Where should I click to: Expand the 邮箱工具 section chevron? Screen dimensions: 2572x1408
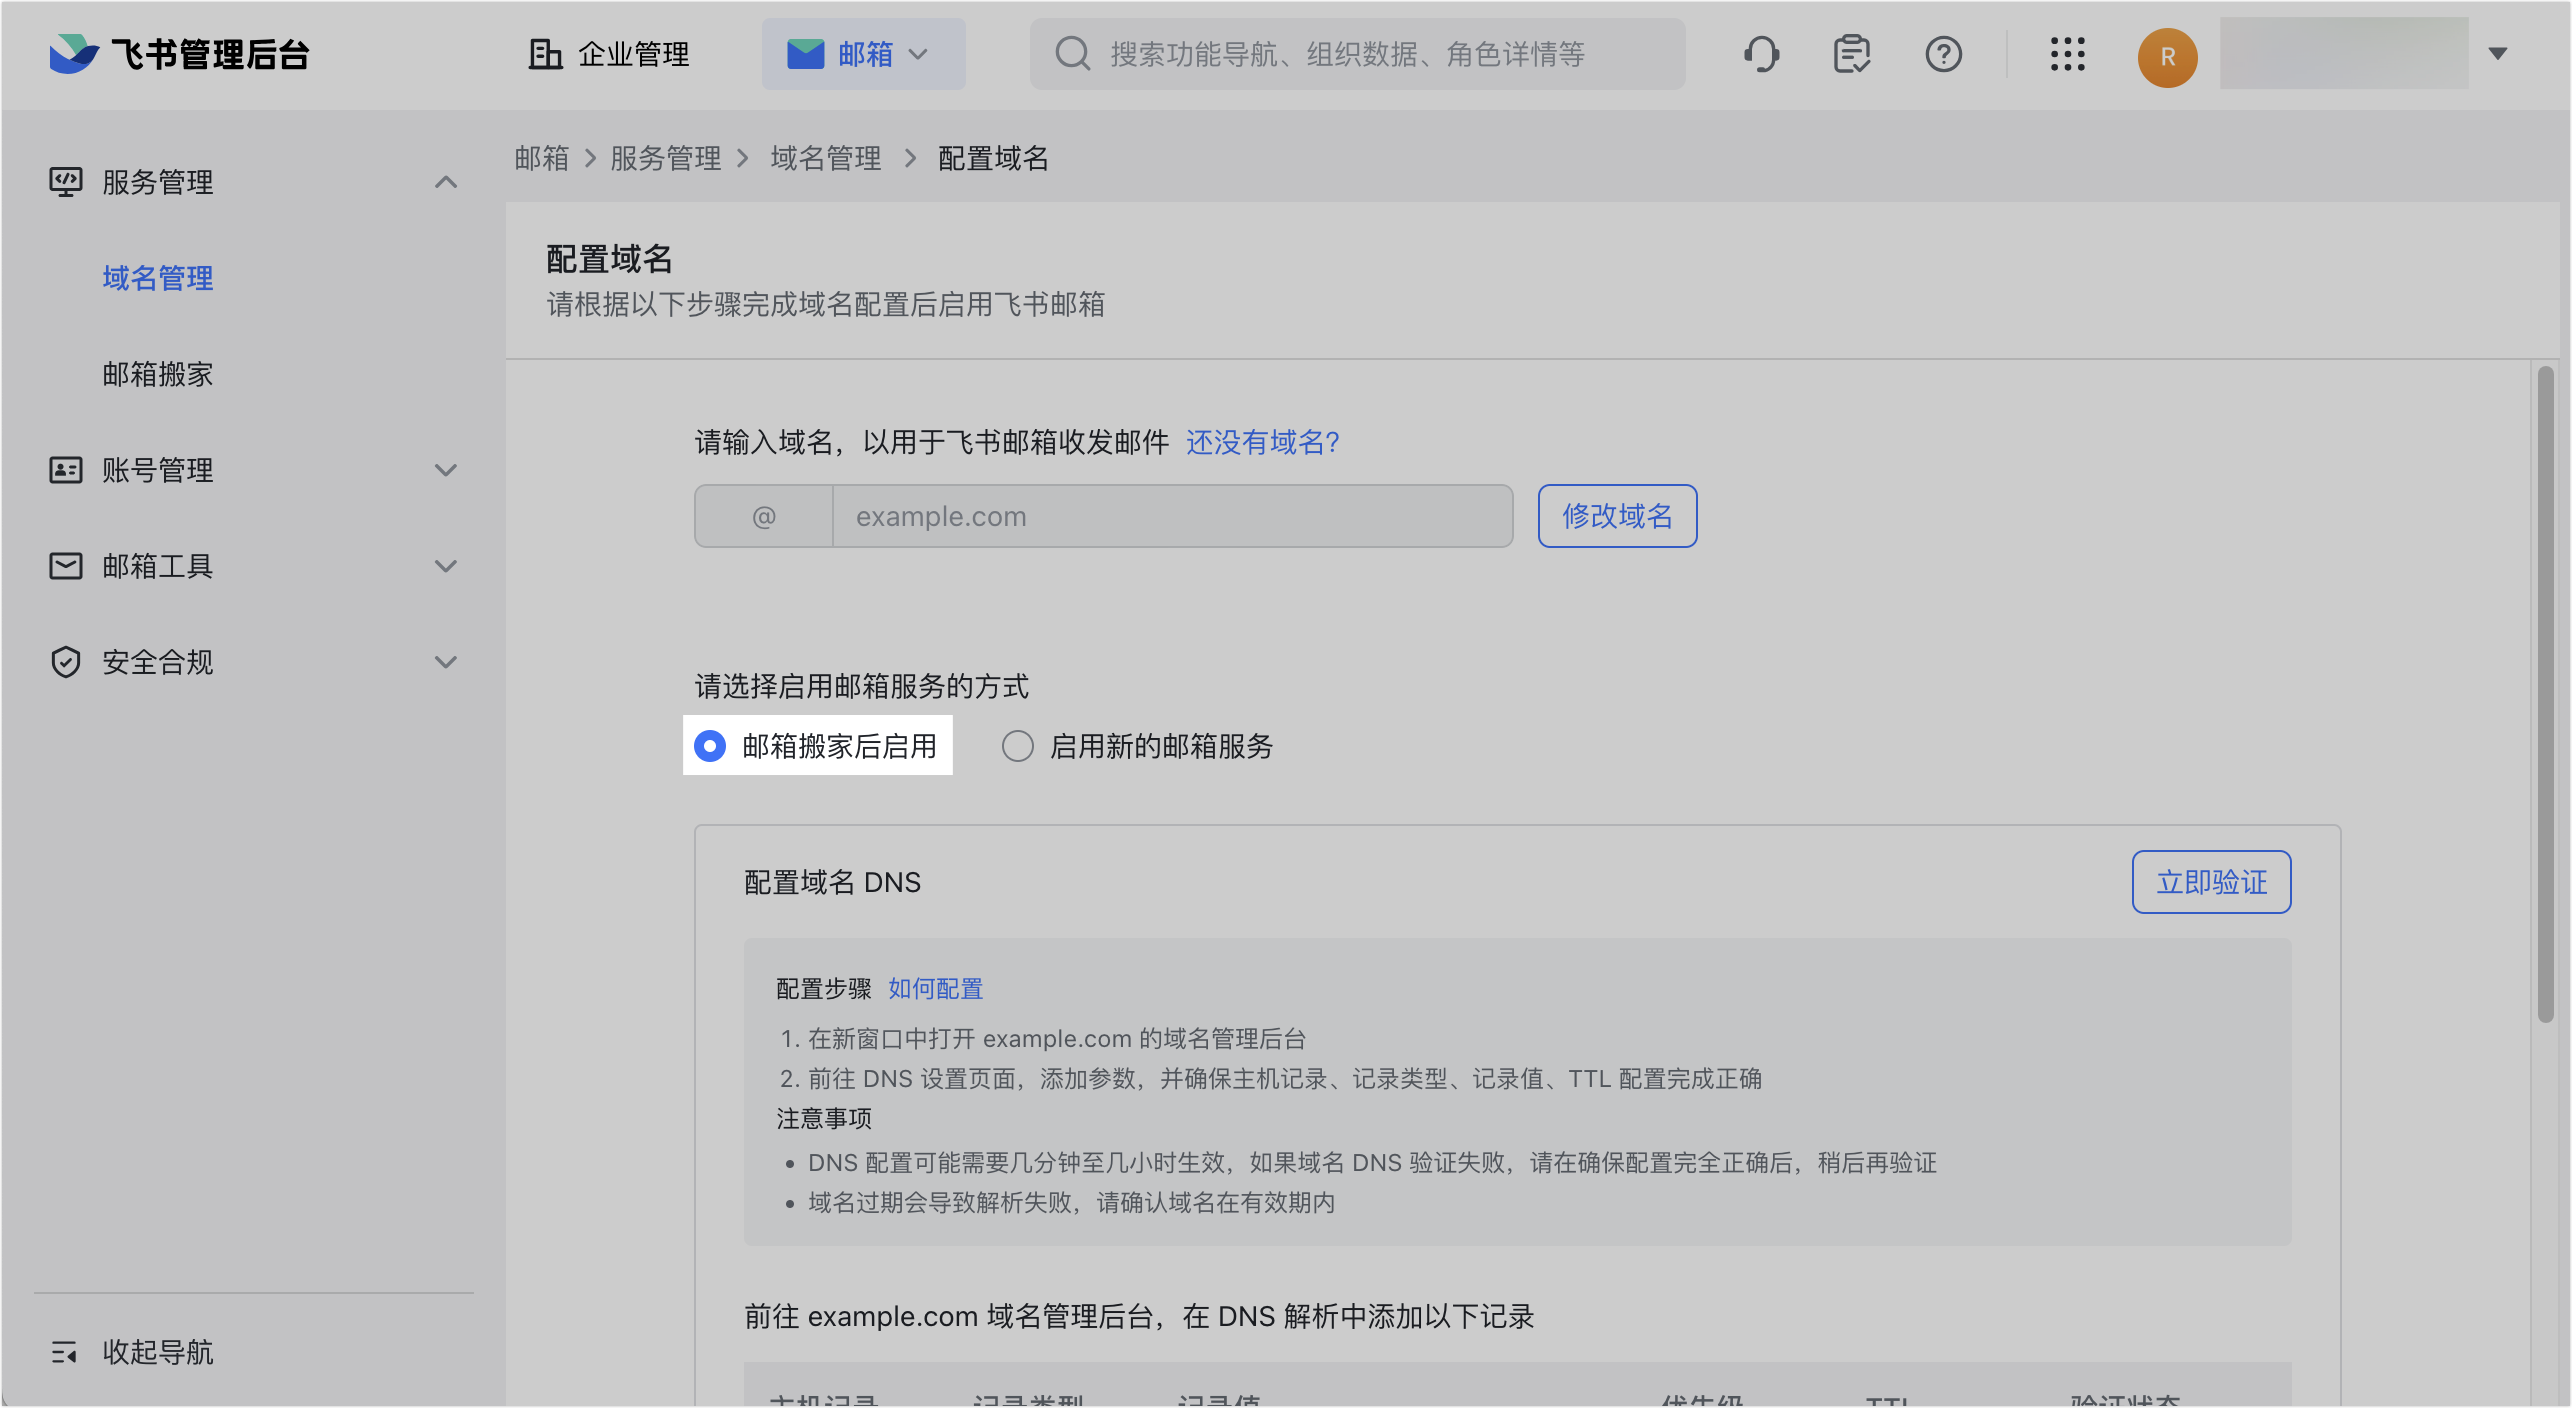tap(446, 566)
